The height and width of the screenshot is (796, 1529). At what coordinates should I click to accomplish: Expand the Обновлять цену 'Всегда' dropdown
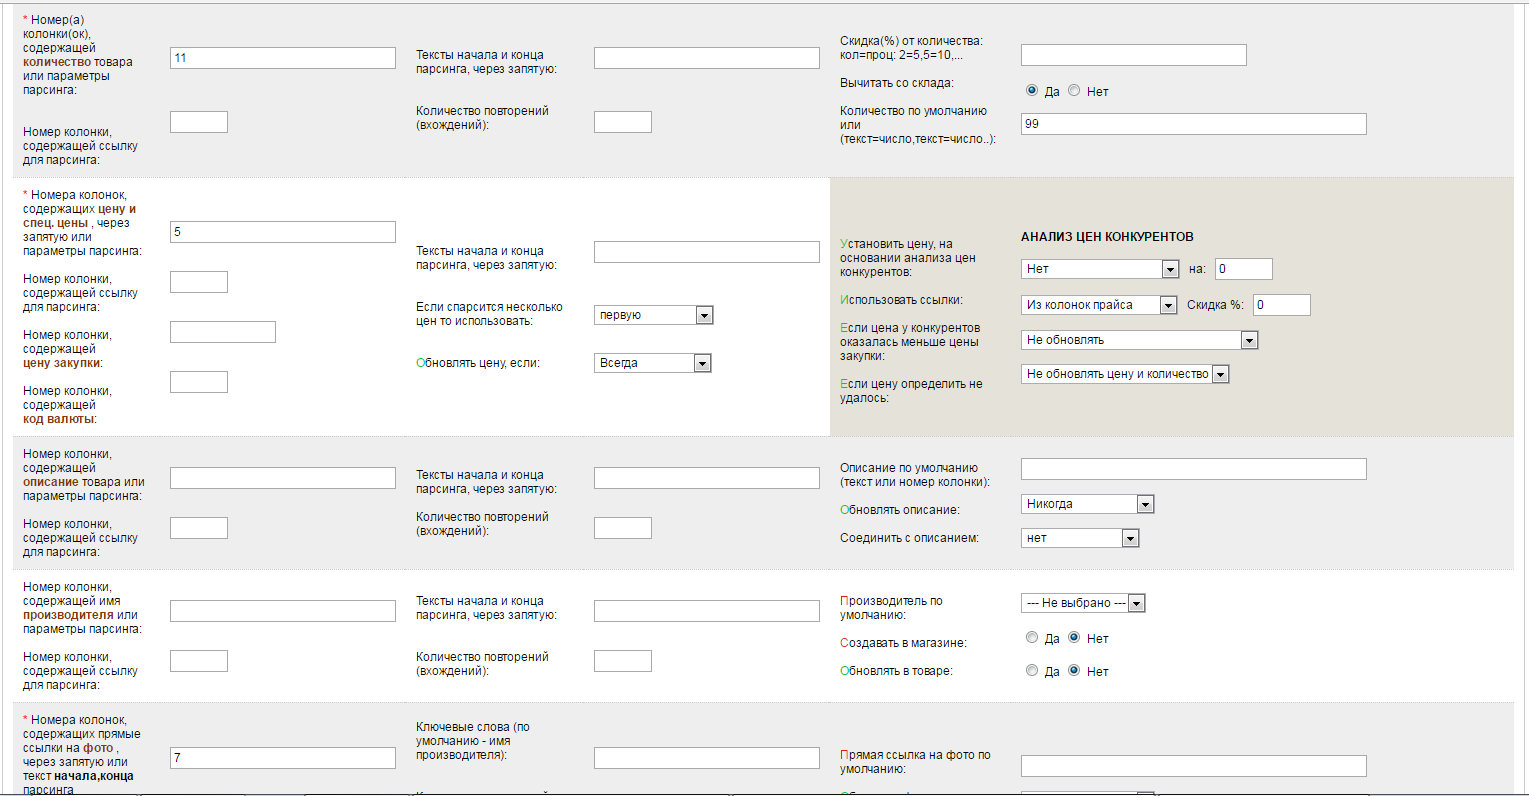click(x=652, y=363)
